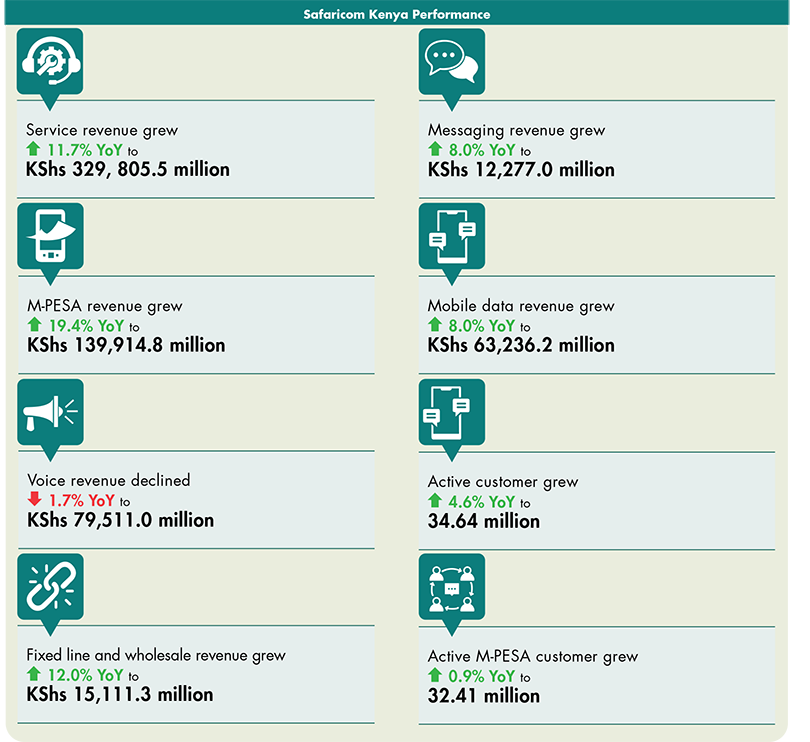
Task: Click the value KShs 79,511.0 million
Action: tap(120, 520)
